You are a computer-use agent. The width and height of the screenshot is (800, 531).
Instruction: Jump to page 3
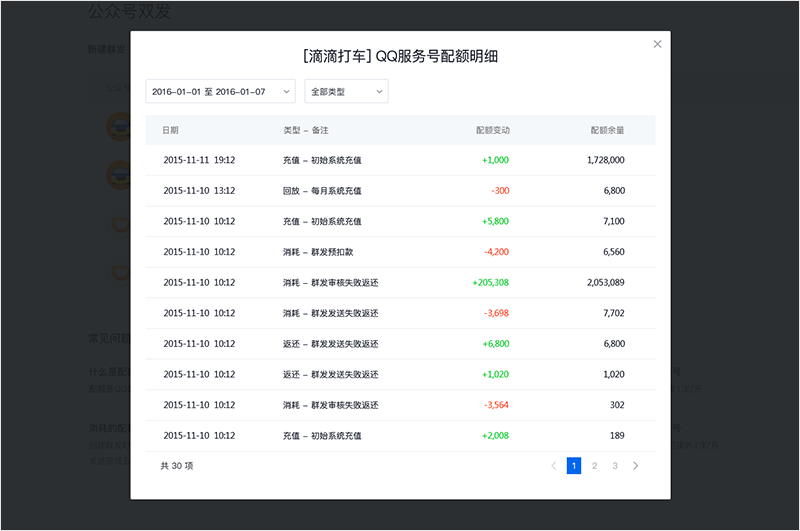click(615, 465)
